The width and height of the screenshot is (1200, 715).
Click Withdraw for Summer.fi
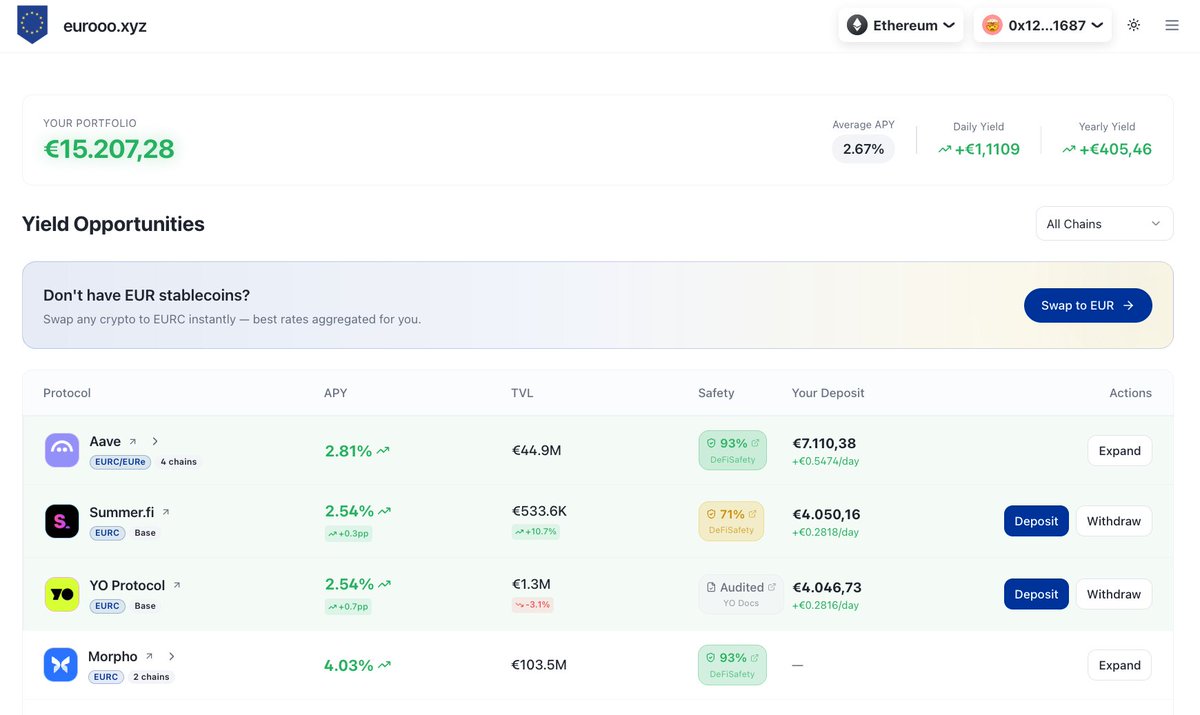pyautogui.click(x=1113, y=521)
